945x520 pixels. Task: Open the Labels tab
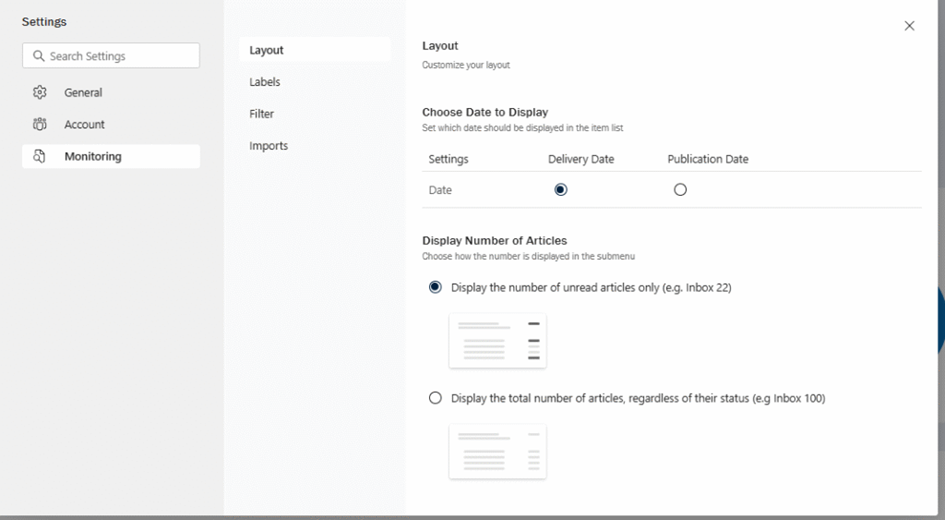point(265,82)
